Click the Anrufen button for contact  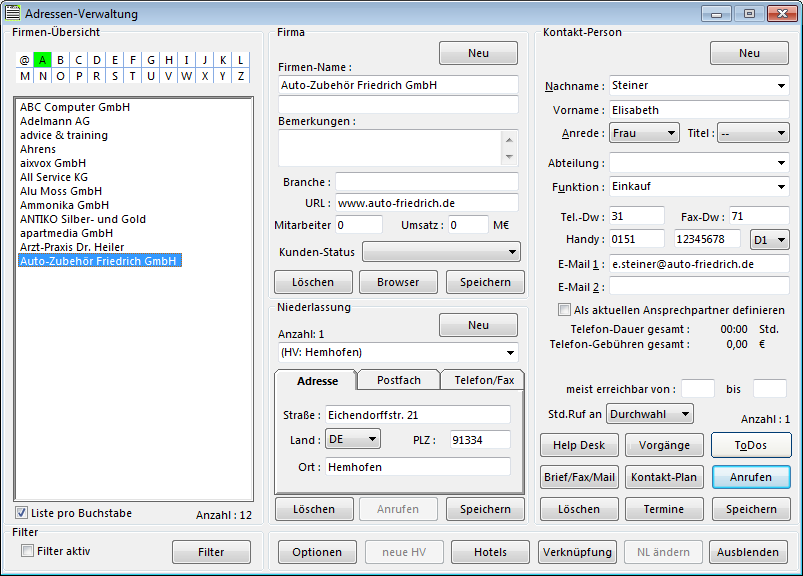750,477
